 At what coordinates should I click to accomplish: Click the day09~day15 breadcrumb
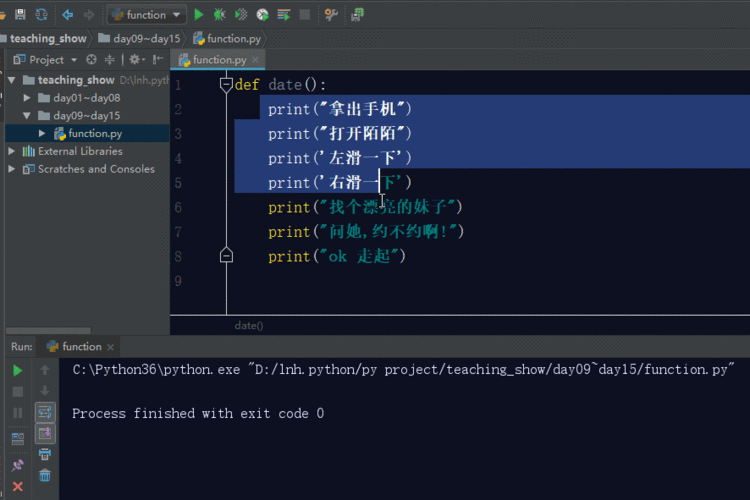tap(145, 38)
